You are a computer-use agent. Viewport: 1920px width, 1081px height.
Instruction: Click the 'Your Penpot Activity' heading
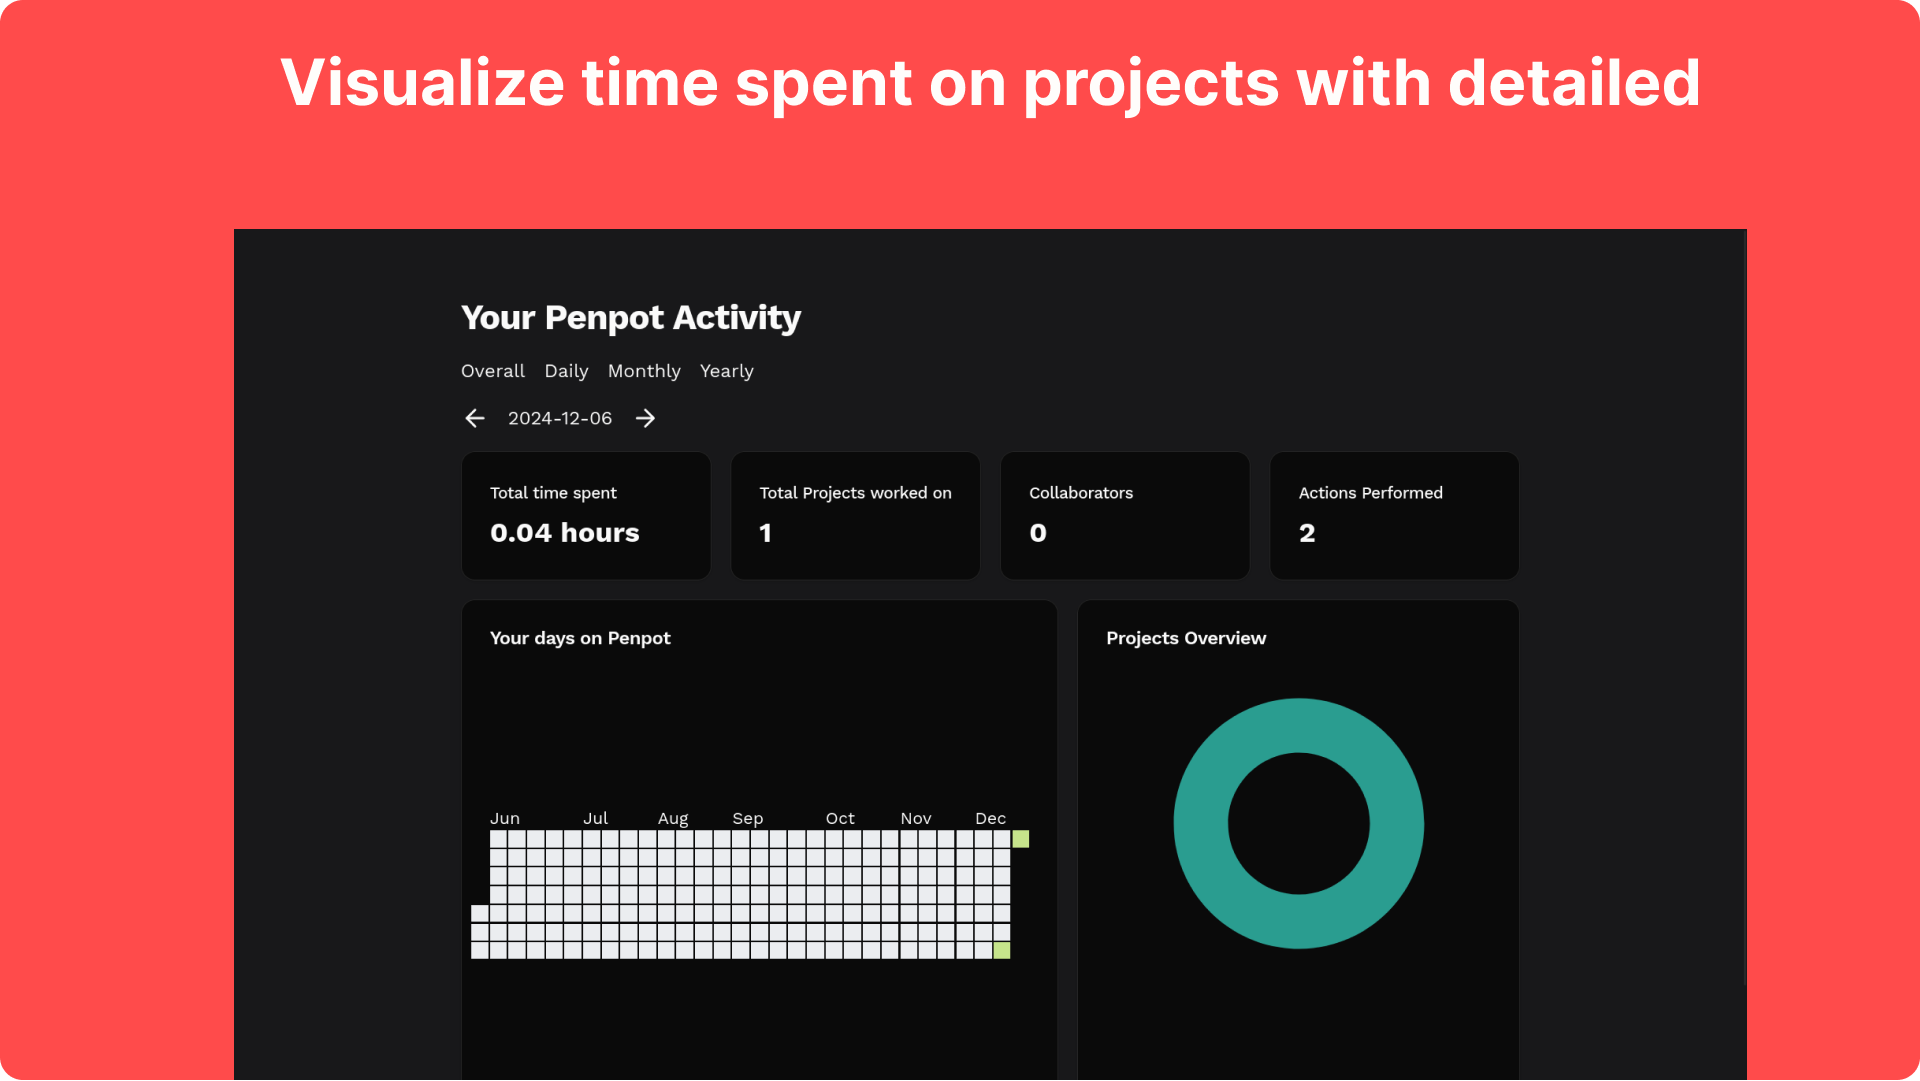click(631, 318)
